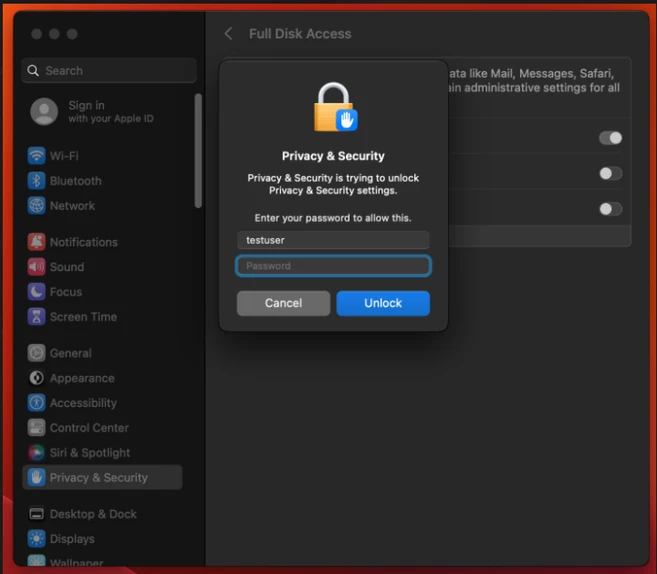Click the General gear icon
Screen dimensions: 657x574
pos(36,353)
